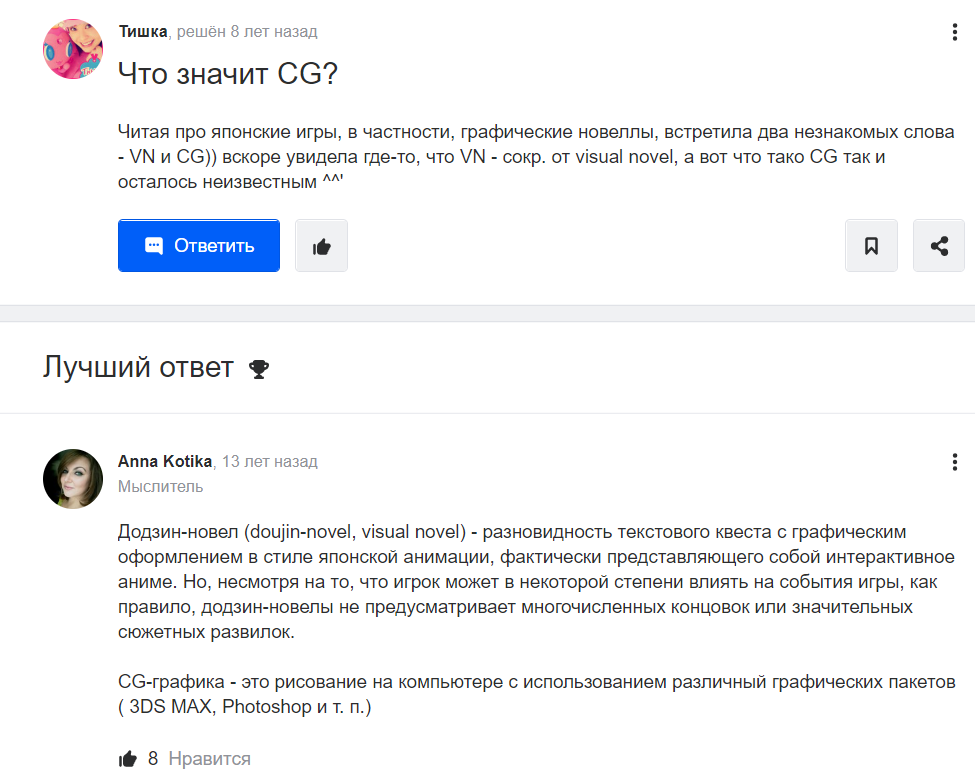Click trophy icon beside 'Лучший ответ'
This screenshot has height=780, width=975.
tap(259, 369)
